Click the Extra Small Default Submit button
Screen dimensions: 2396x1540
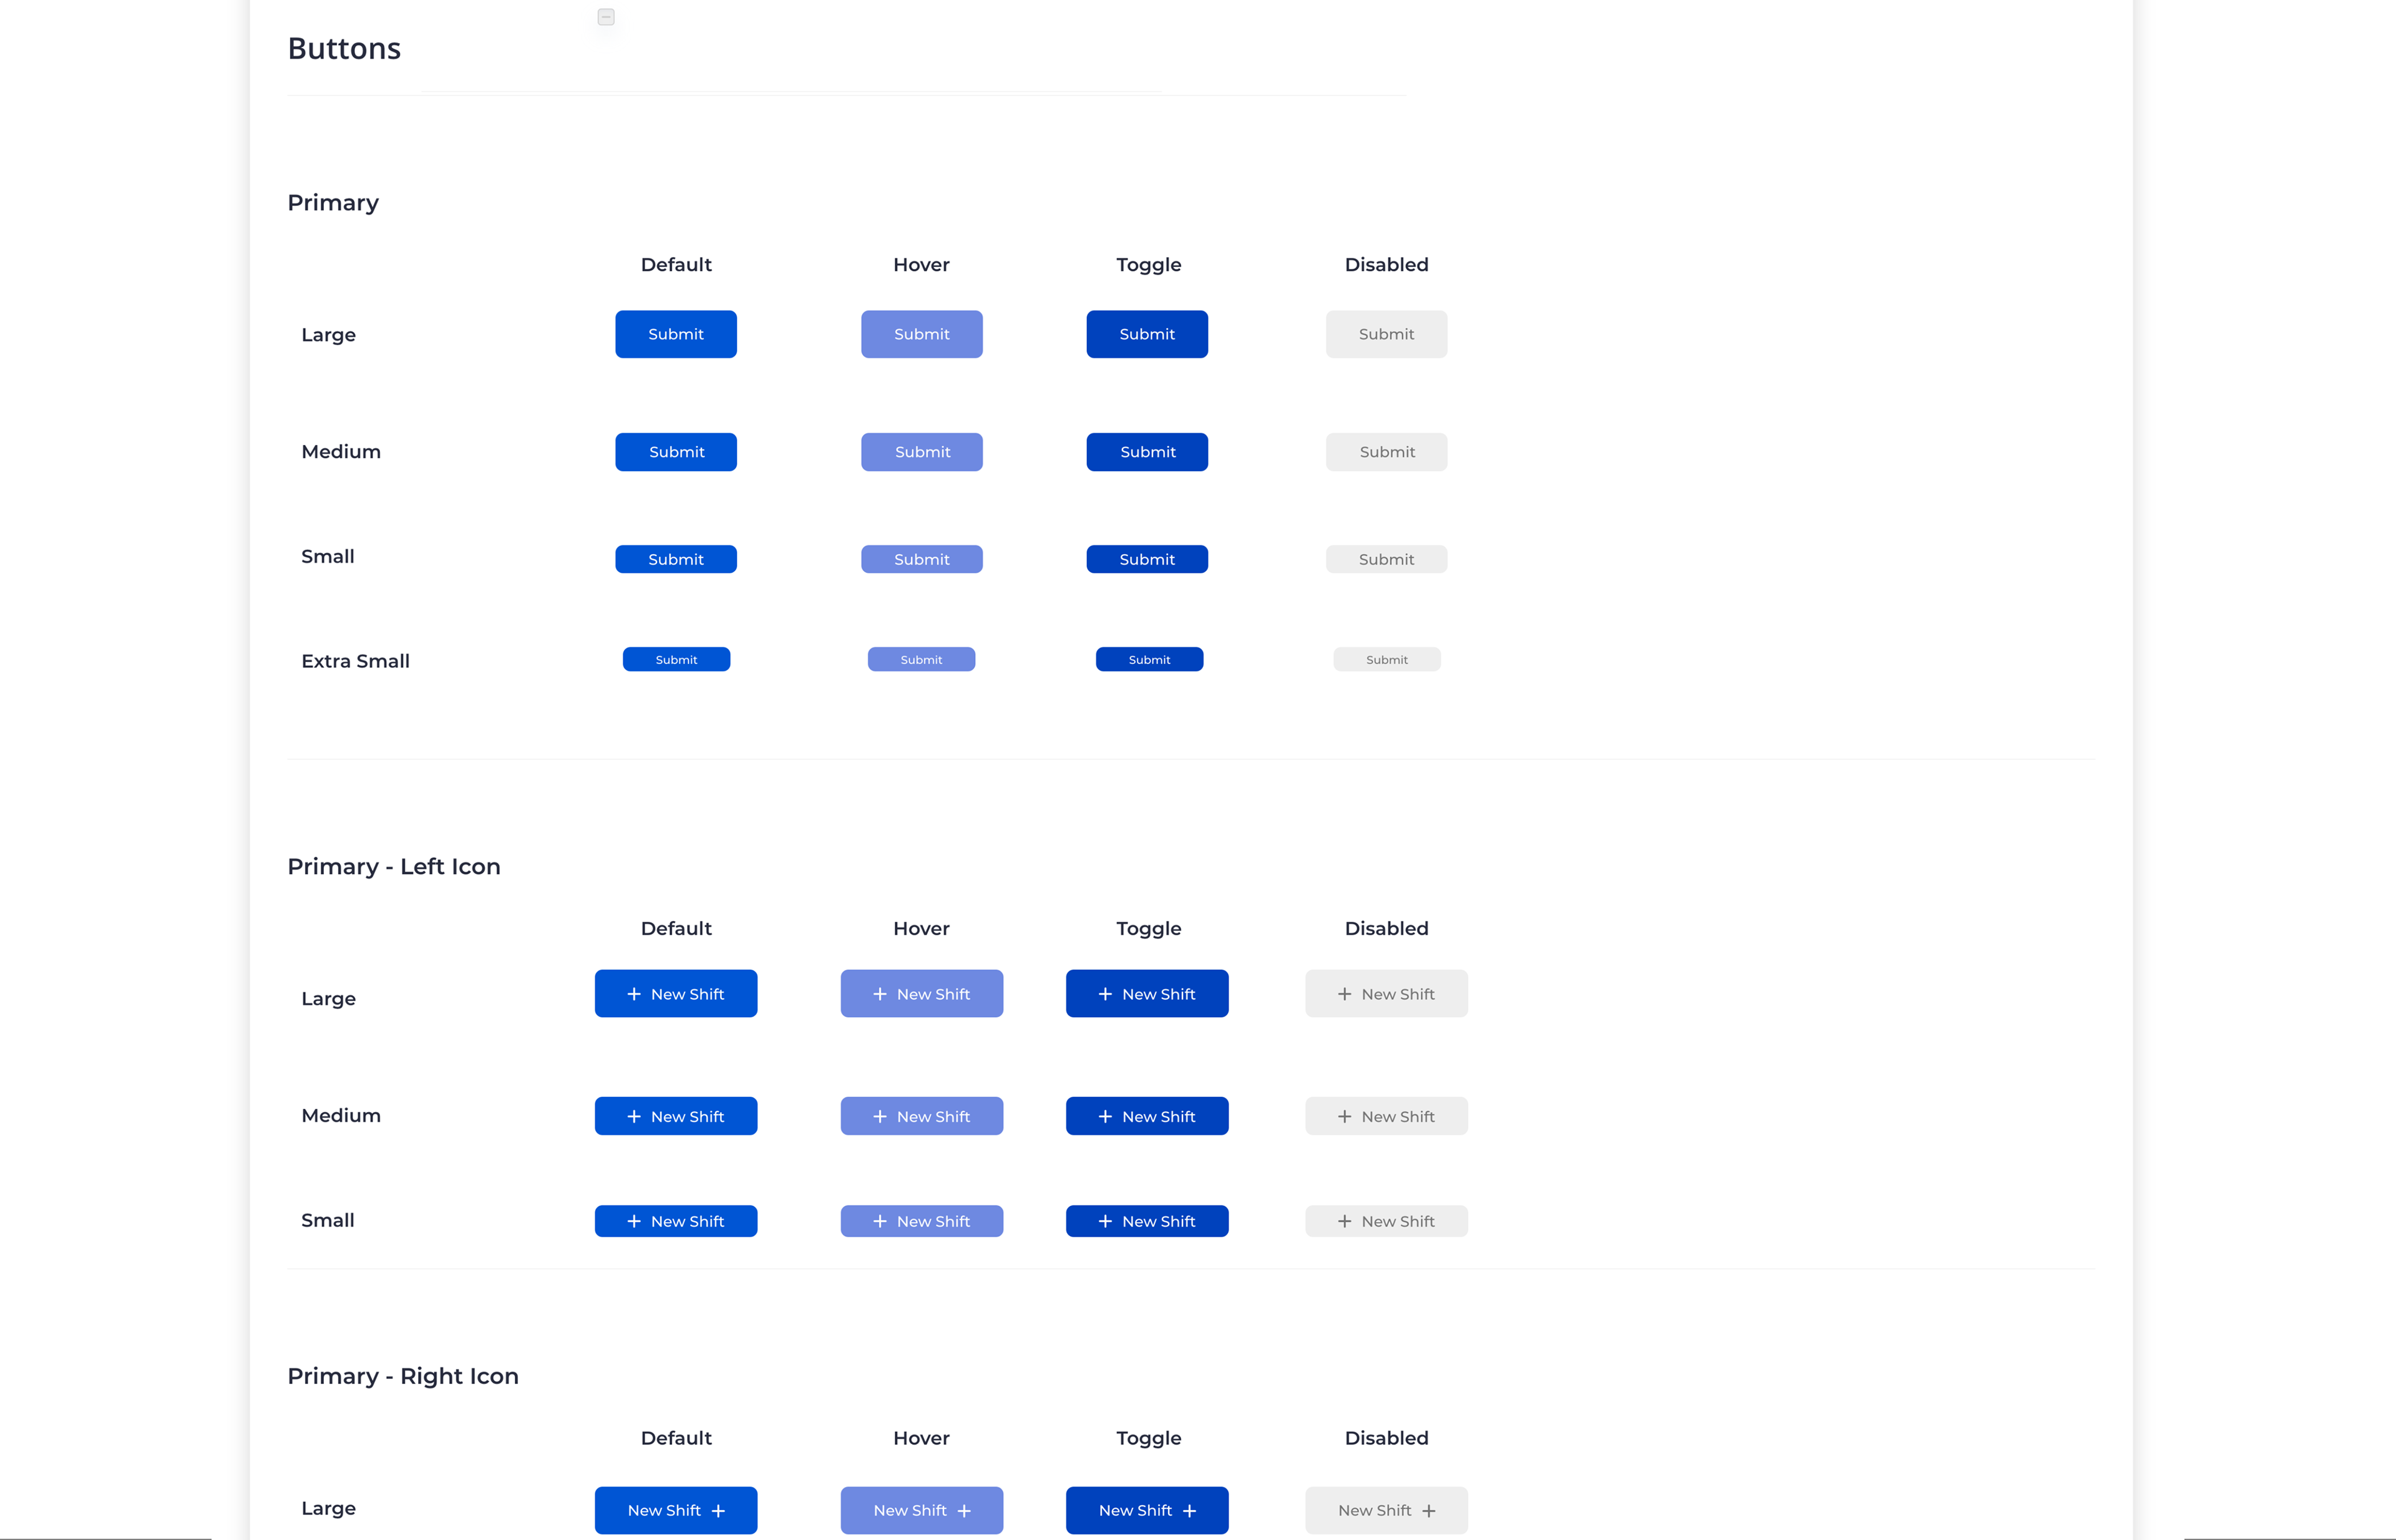(676, 659)
